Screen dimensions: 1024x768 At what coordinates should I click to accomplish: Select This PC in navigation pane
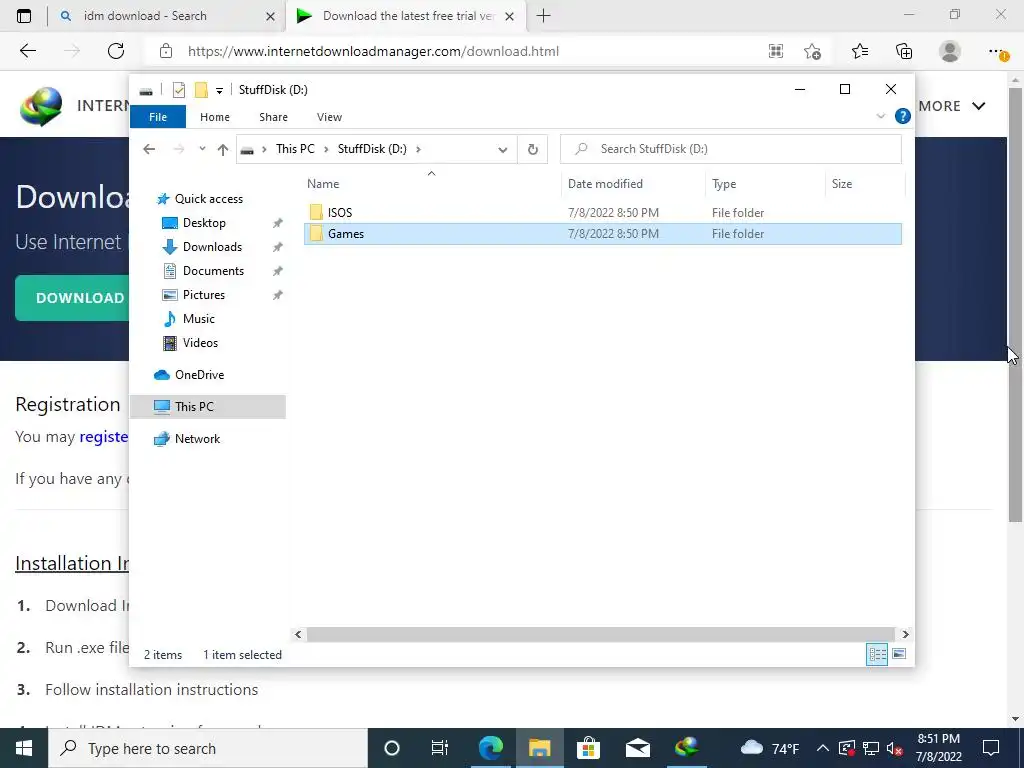click(208, 406)
